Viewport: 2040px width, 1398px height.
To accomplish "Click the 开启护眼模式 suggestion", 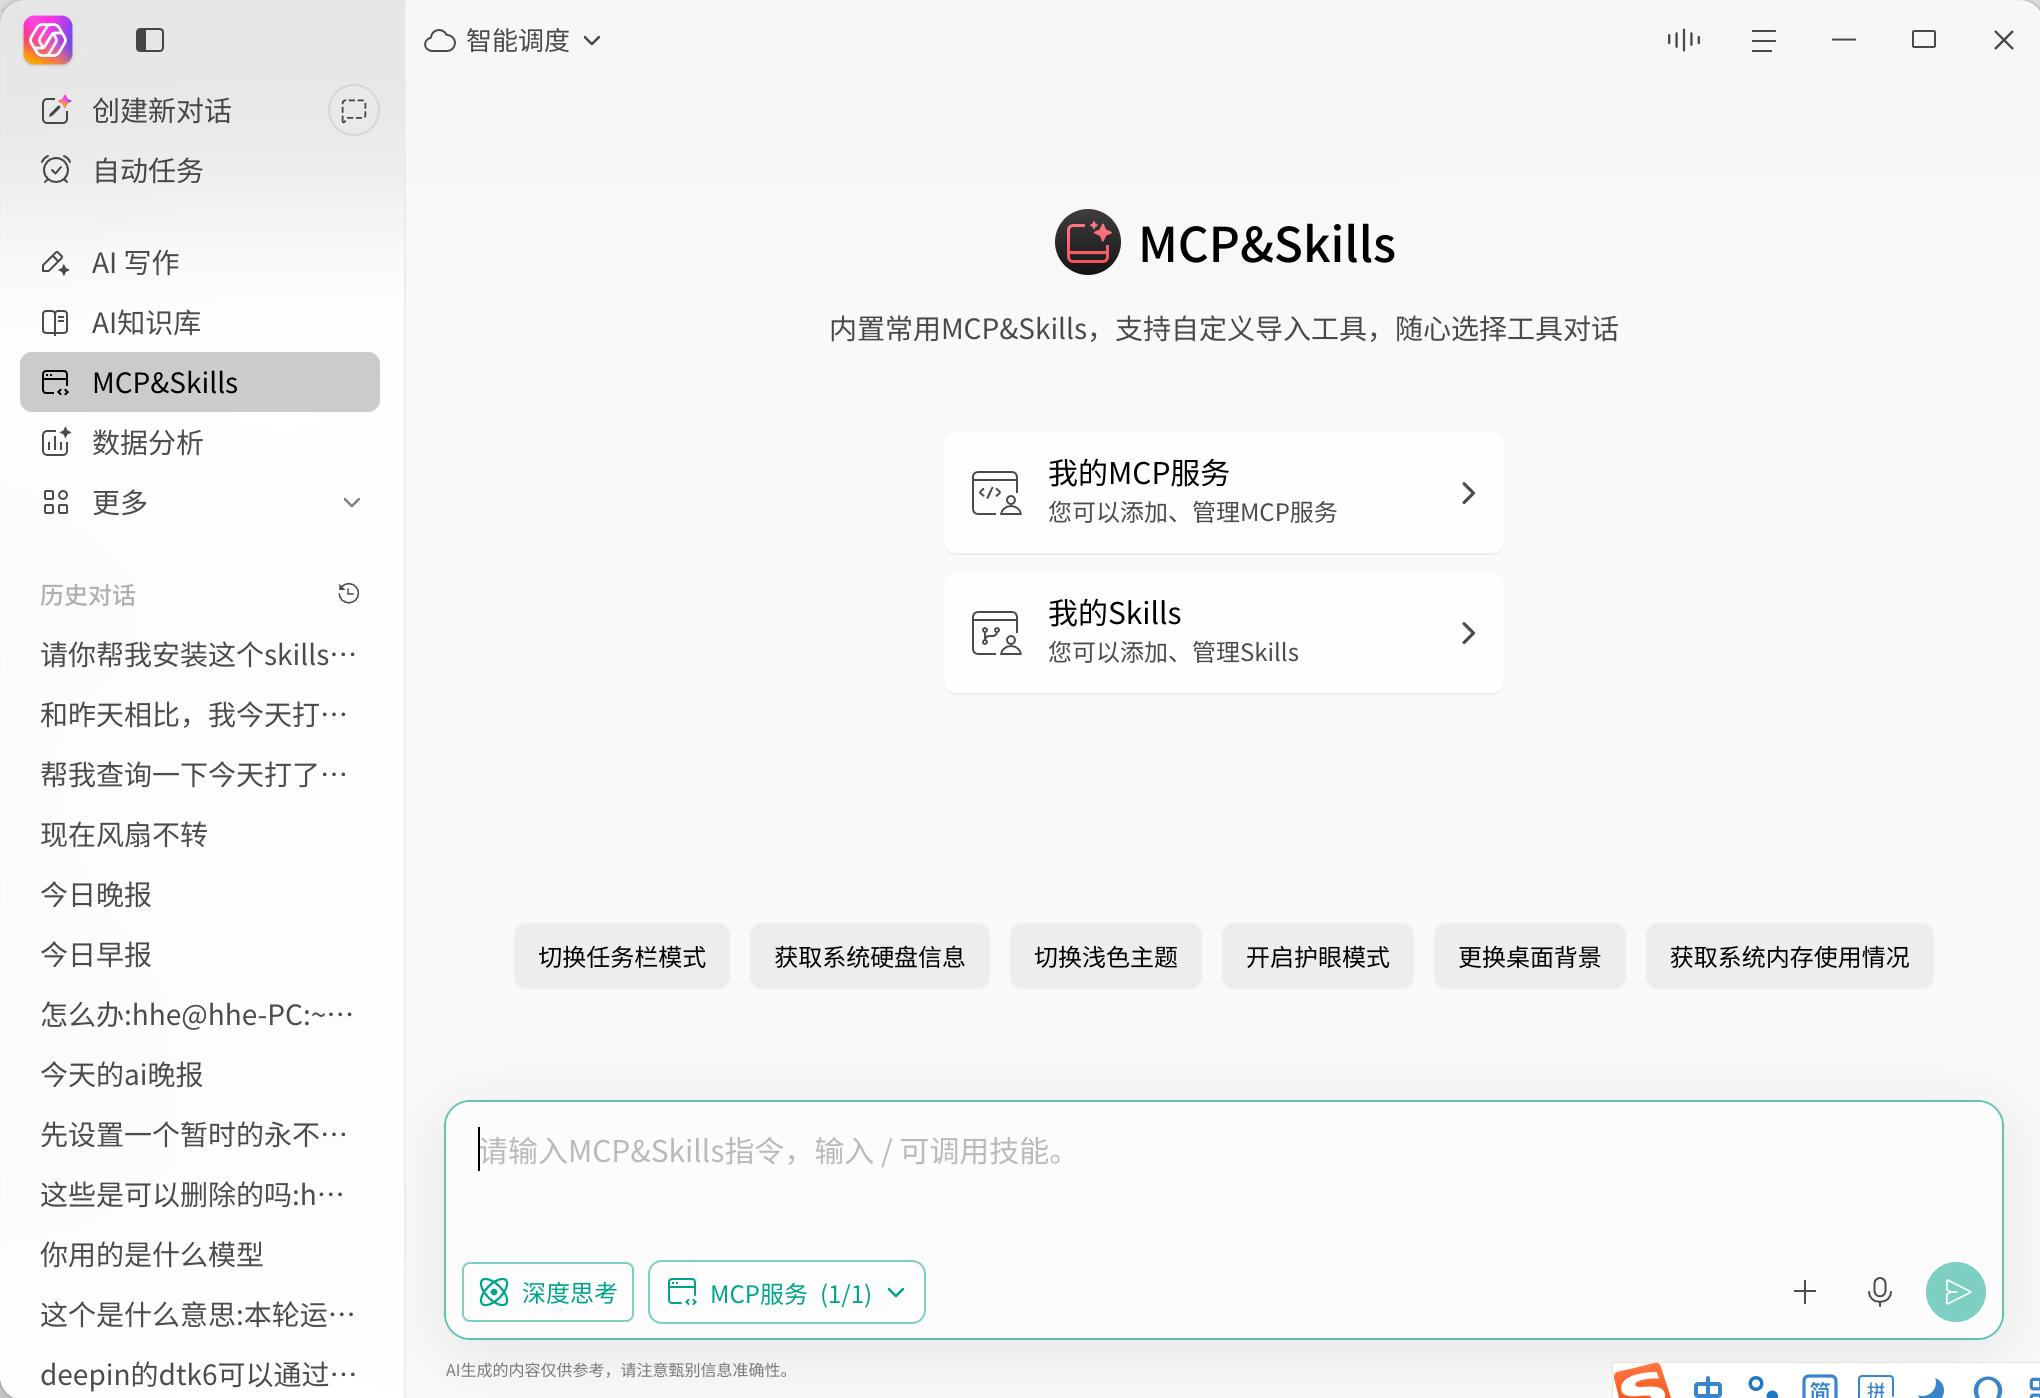I will tap(1318, 957).
